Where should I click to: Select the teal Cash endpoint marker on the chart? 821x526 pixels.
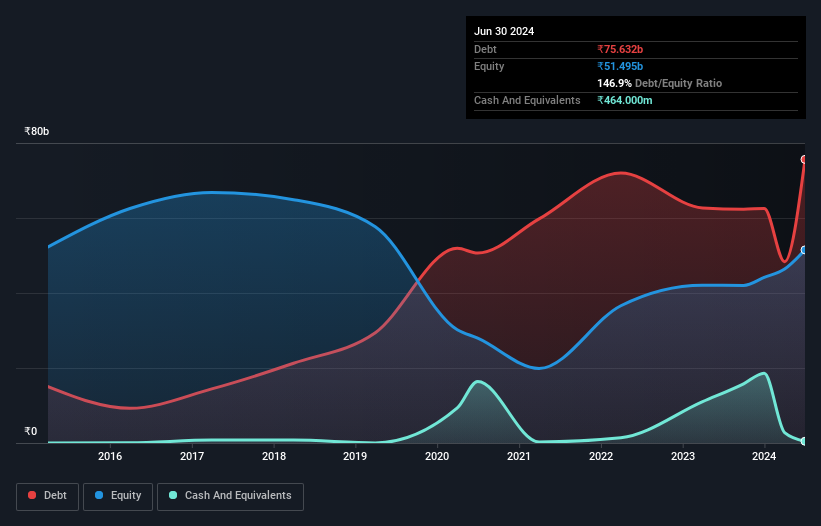804,441
